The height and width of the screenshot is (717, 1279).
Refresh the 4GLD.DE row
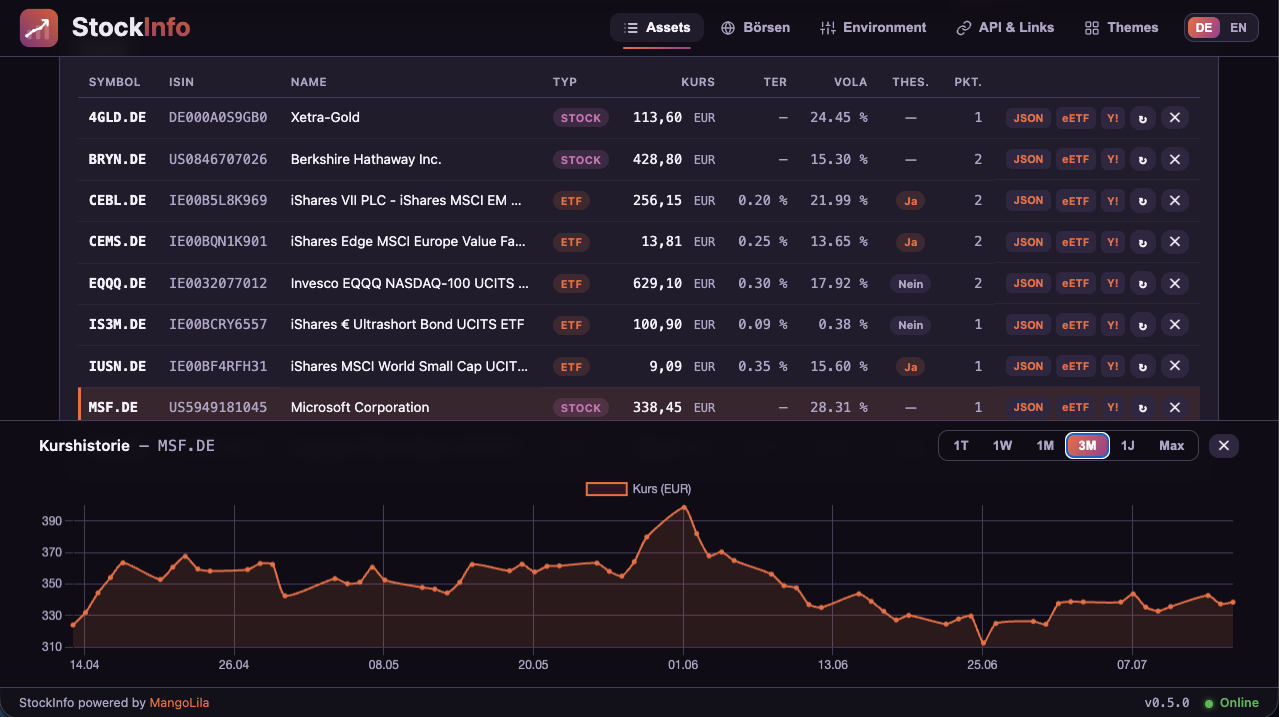point(1143,118)
